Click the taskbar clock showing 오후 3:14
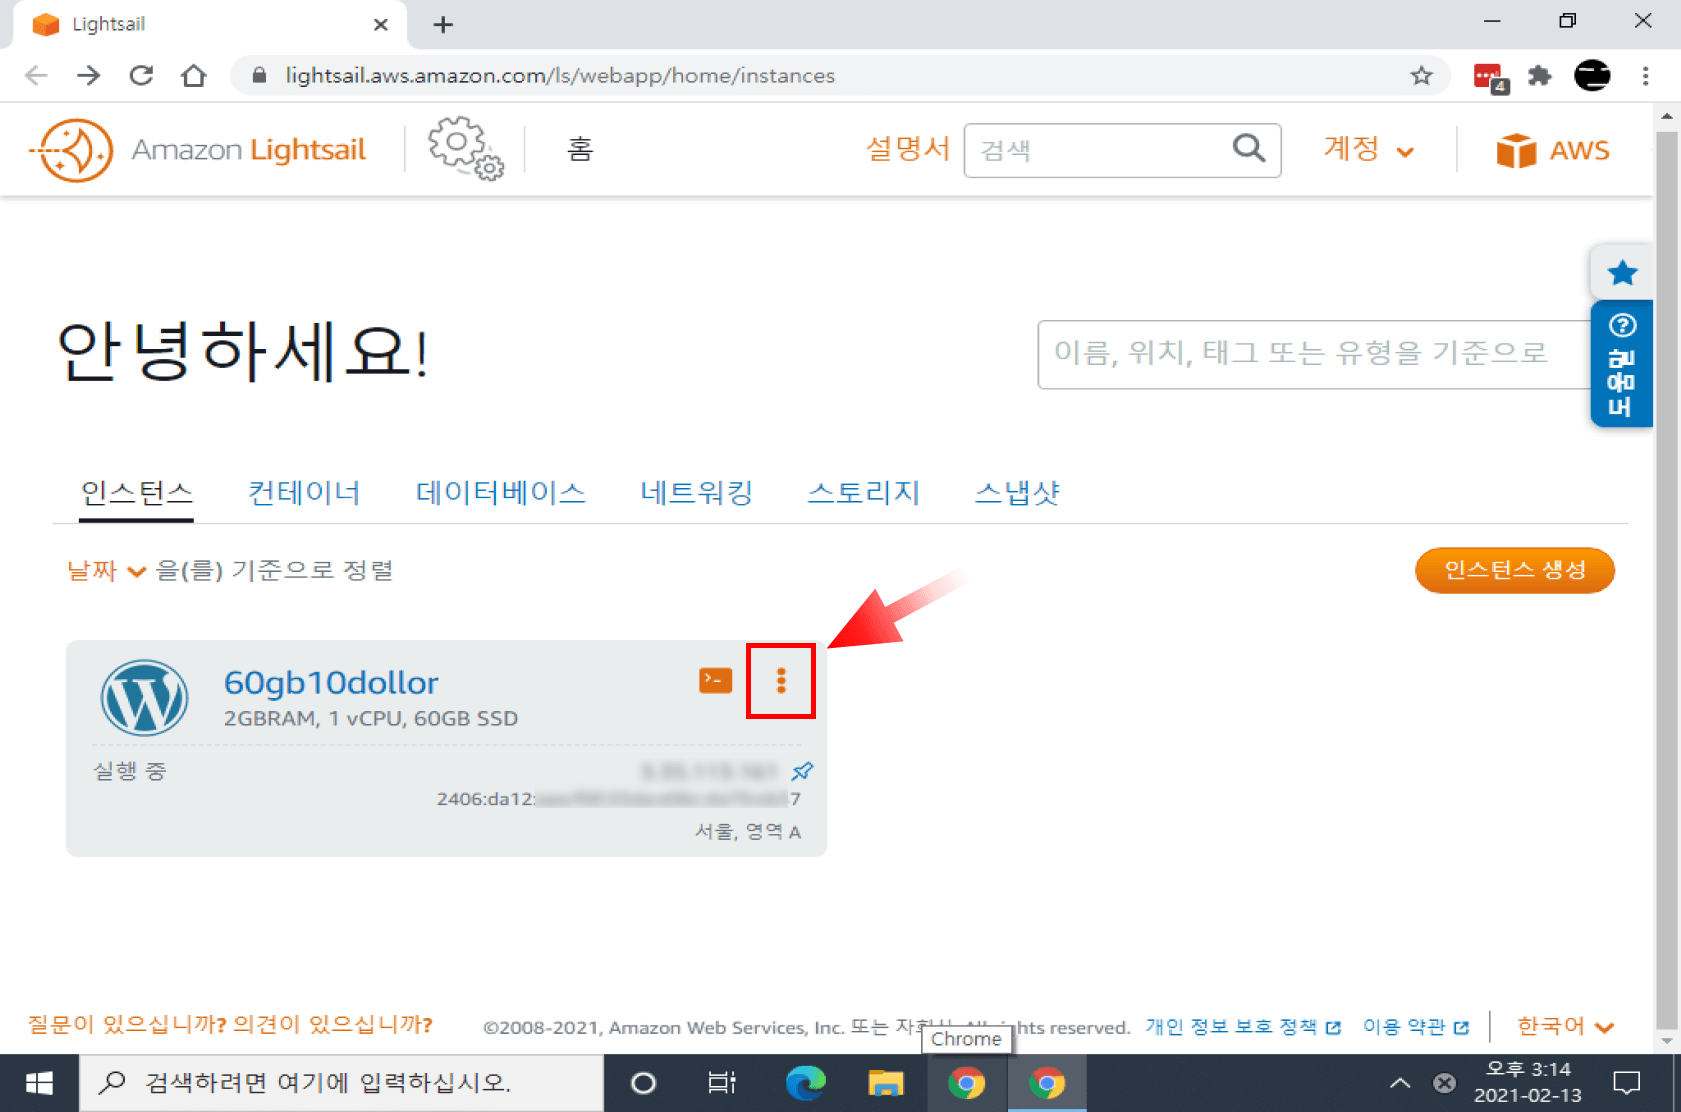 1527,1083
